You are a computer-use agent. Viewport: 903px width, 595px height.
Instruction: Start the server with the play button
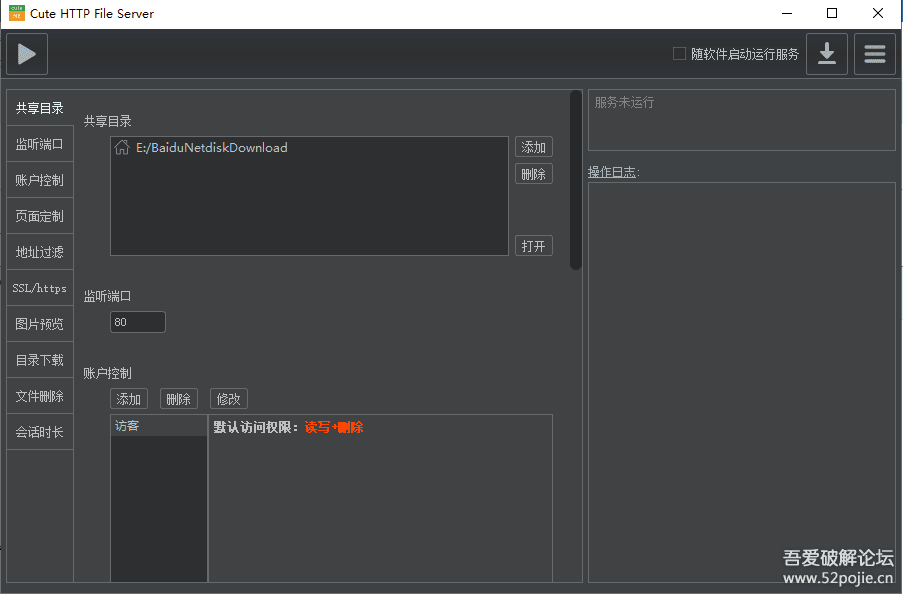27,54
